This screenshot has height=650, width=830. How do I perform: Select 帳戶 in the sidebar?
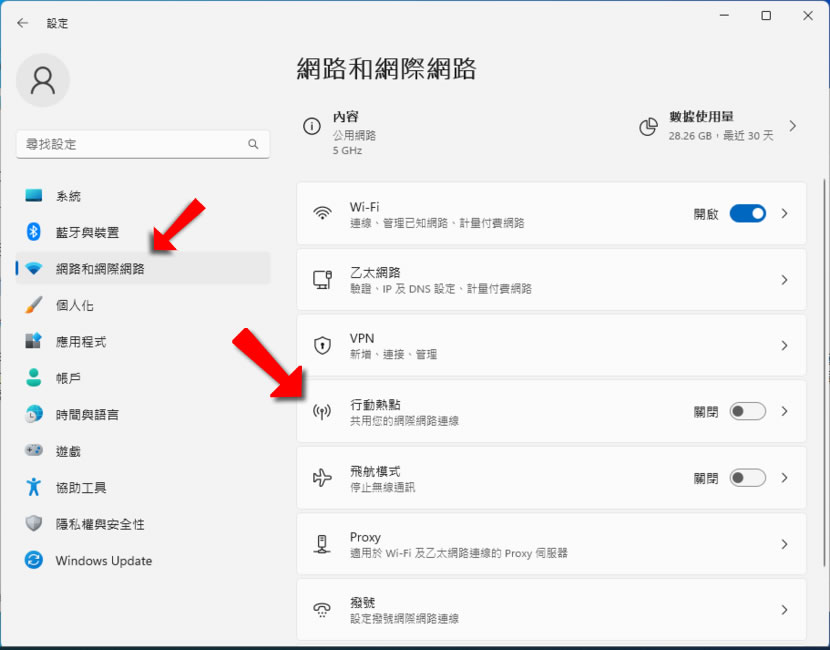pyautogui.click(x=143, y=378)
